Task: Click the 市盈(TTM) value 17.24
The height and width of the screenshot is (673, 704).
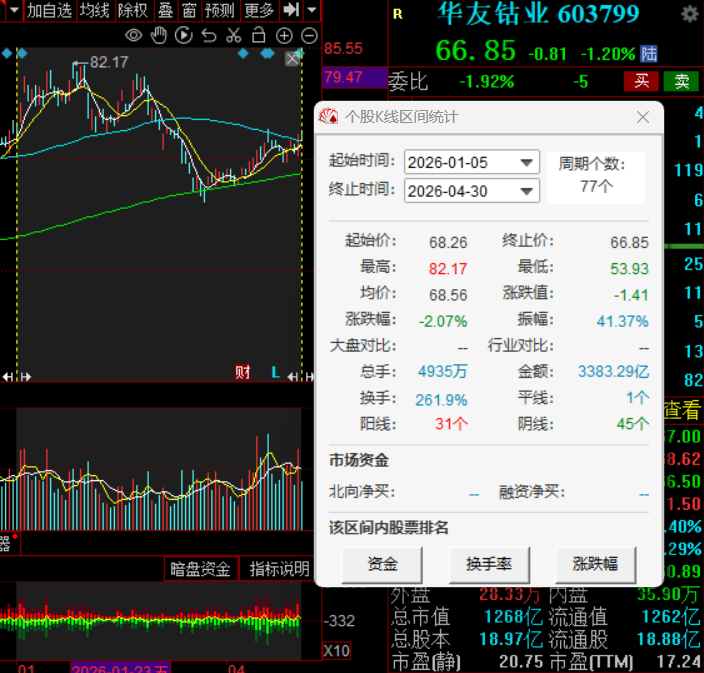Action: click(678, 661)
